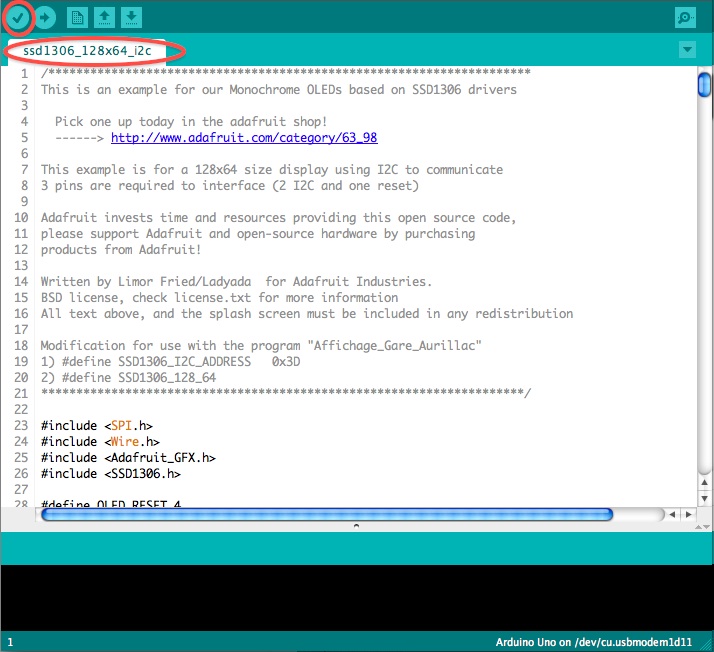Create a new sketch with New icon

click(77, 18)
